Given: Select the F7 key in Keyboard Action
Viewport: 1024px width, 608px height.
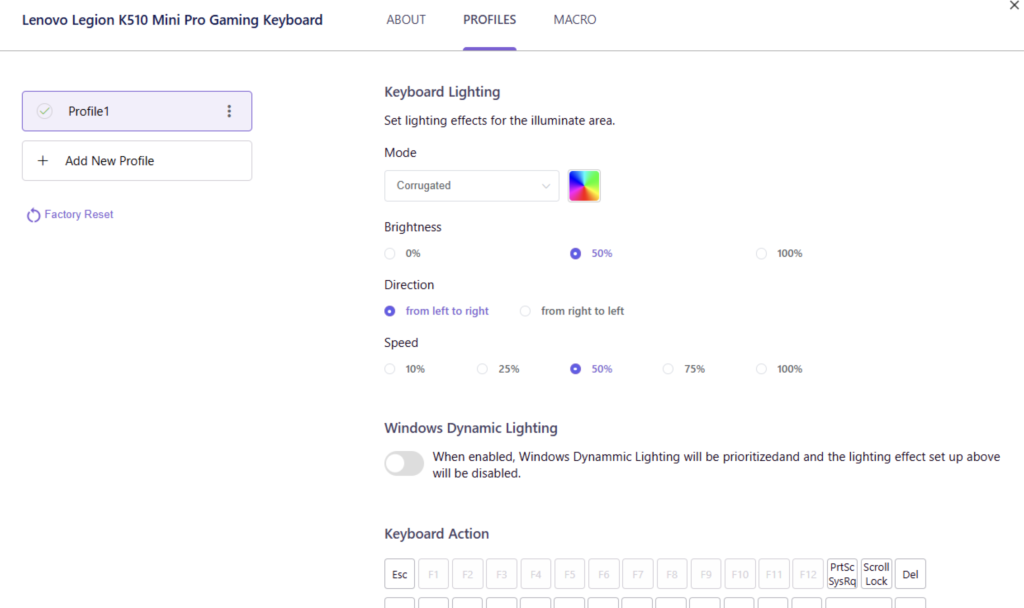Looking at the screenshot, I should (637, 574).
